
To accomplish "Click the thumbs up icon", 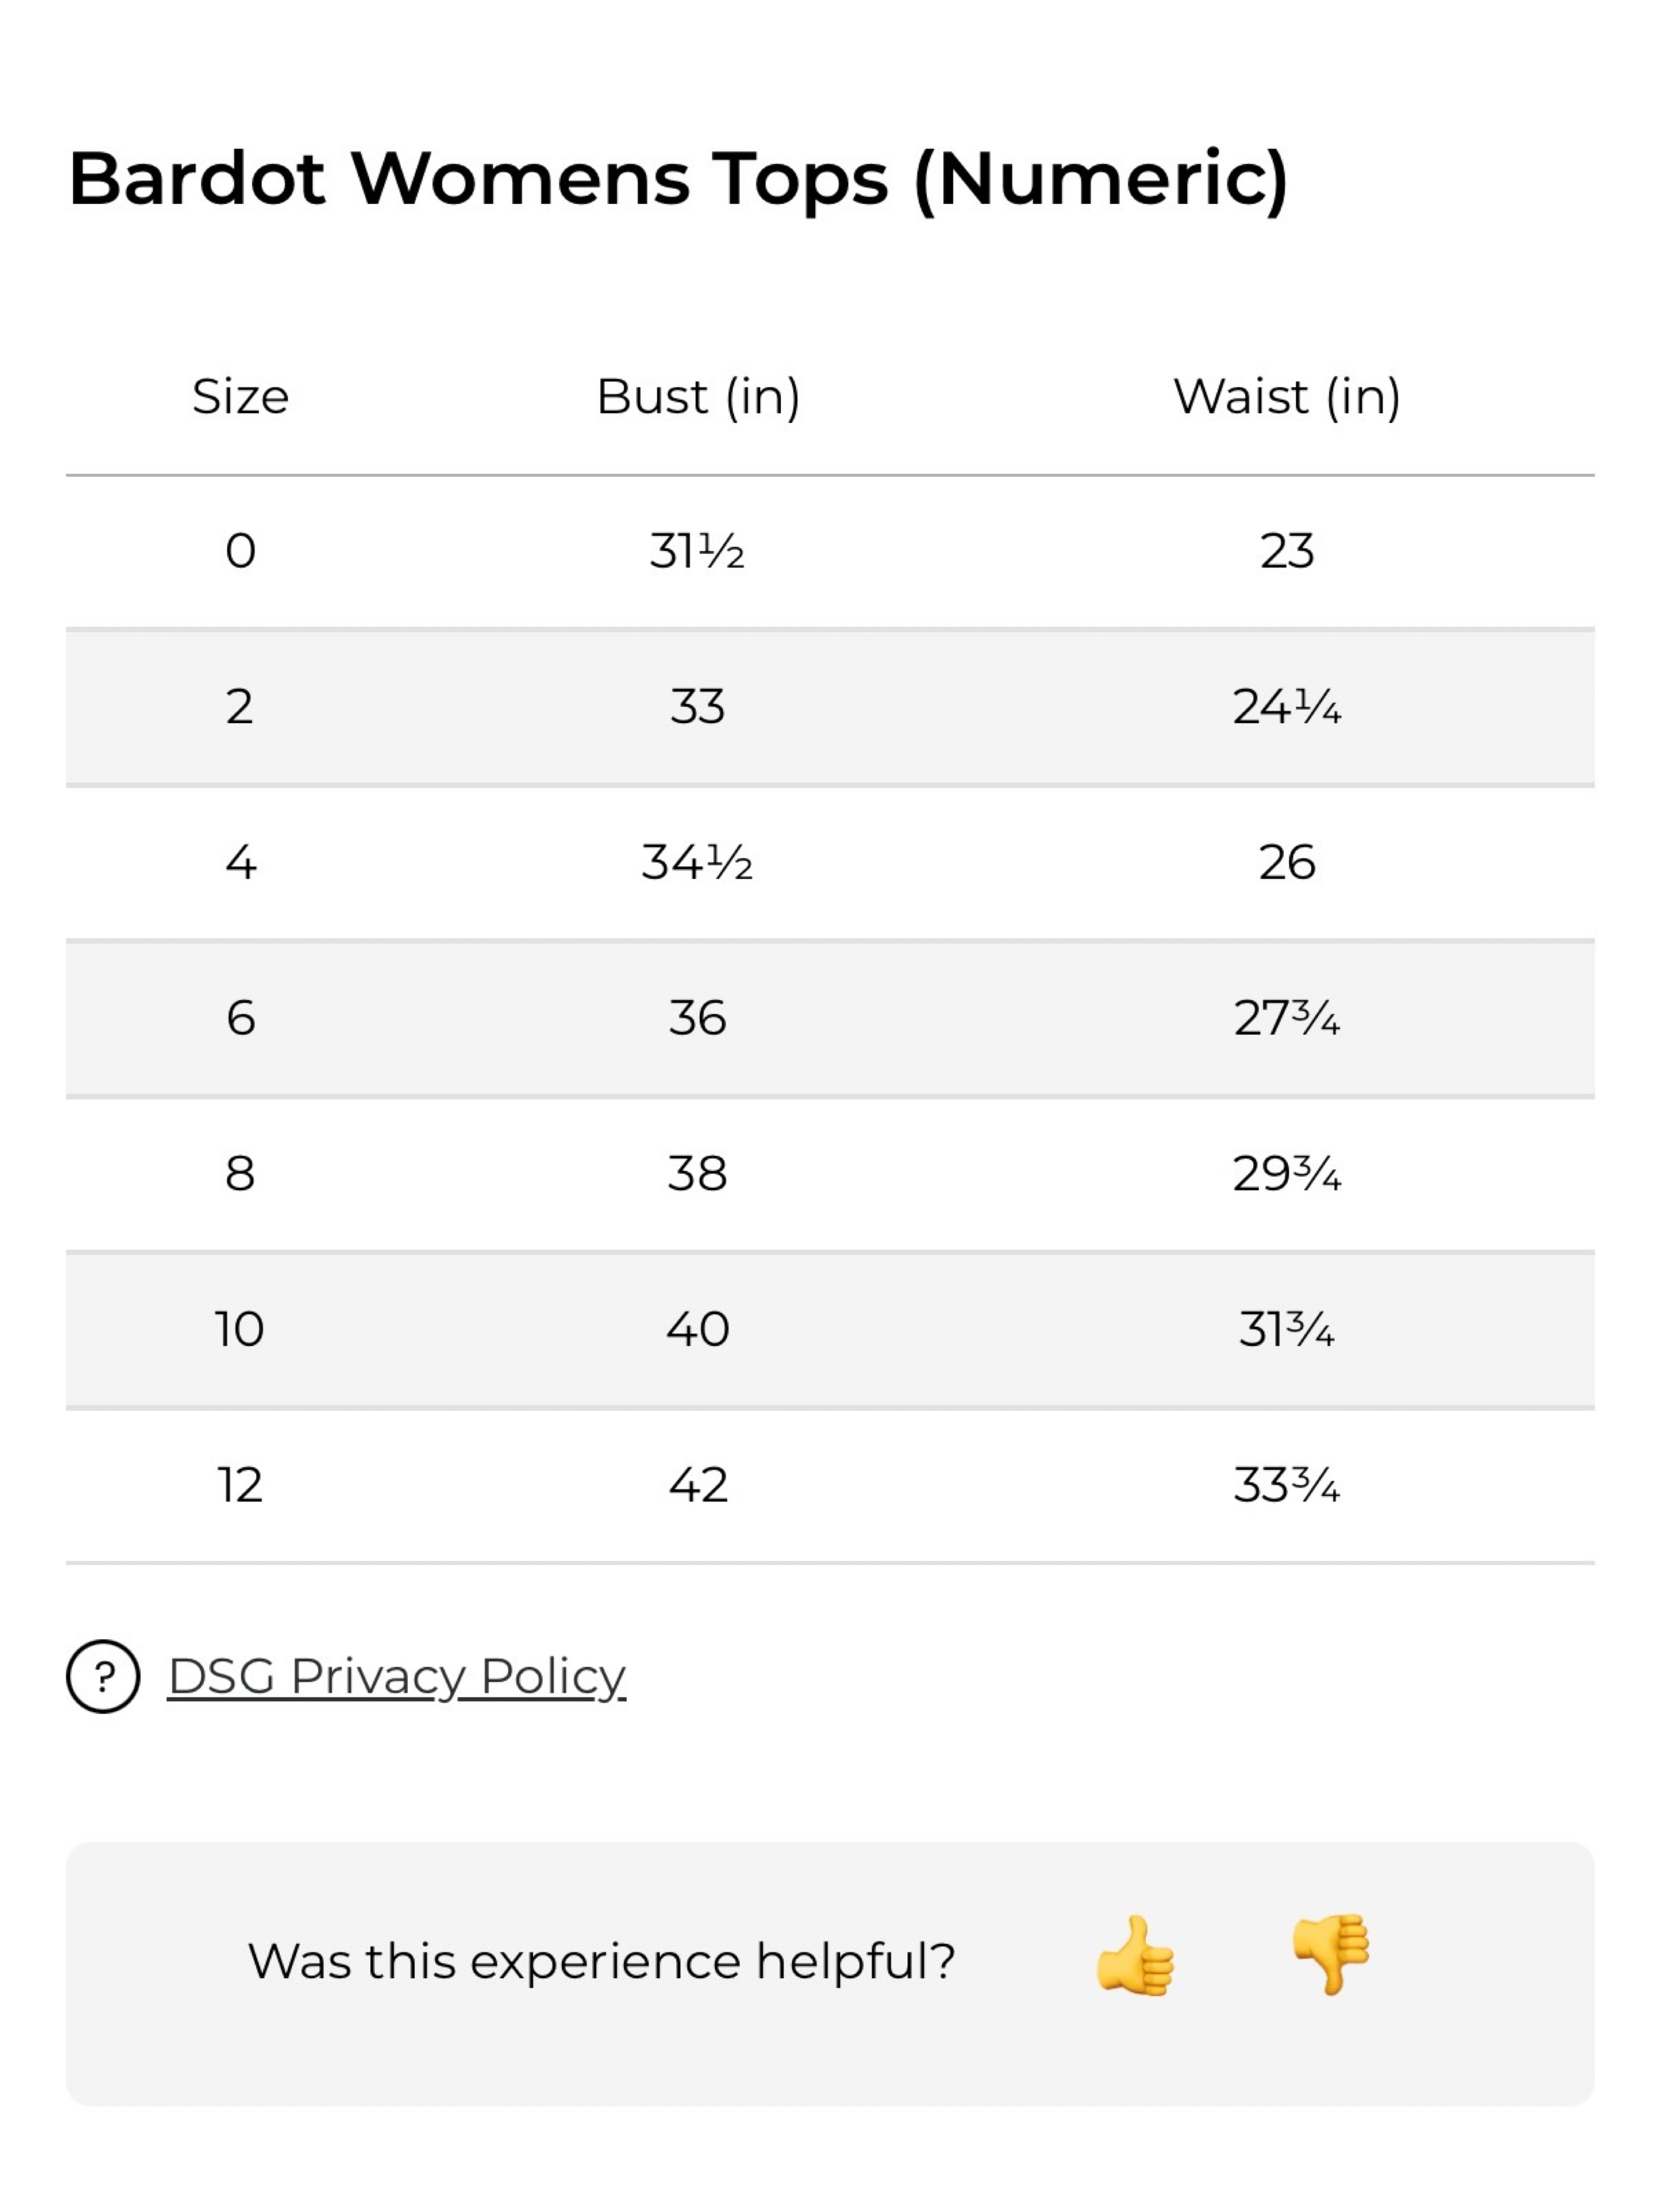I will pos(1135,1956).
